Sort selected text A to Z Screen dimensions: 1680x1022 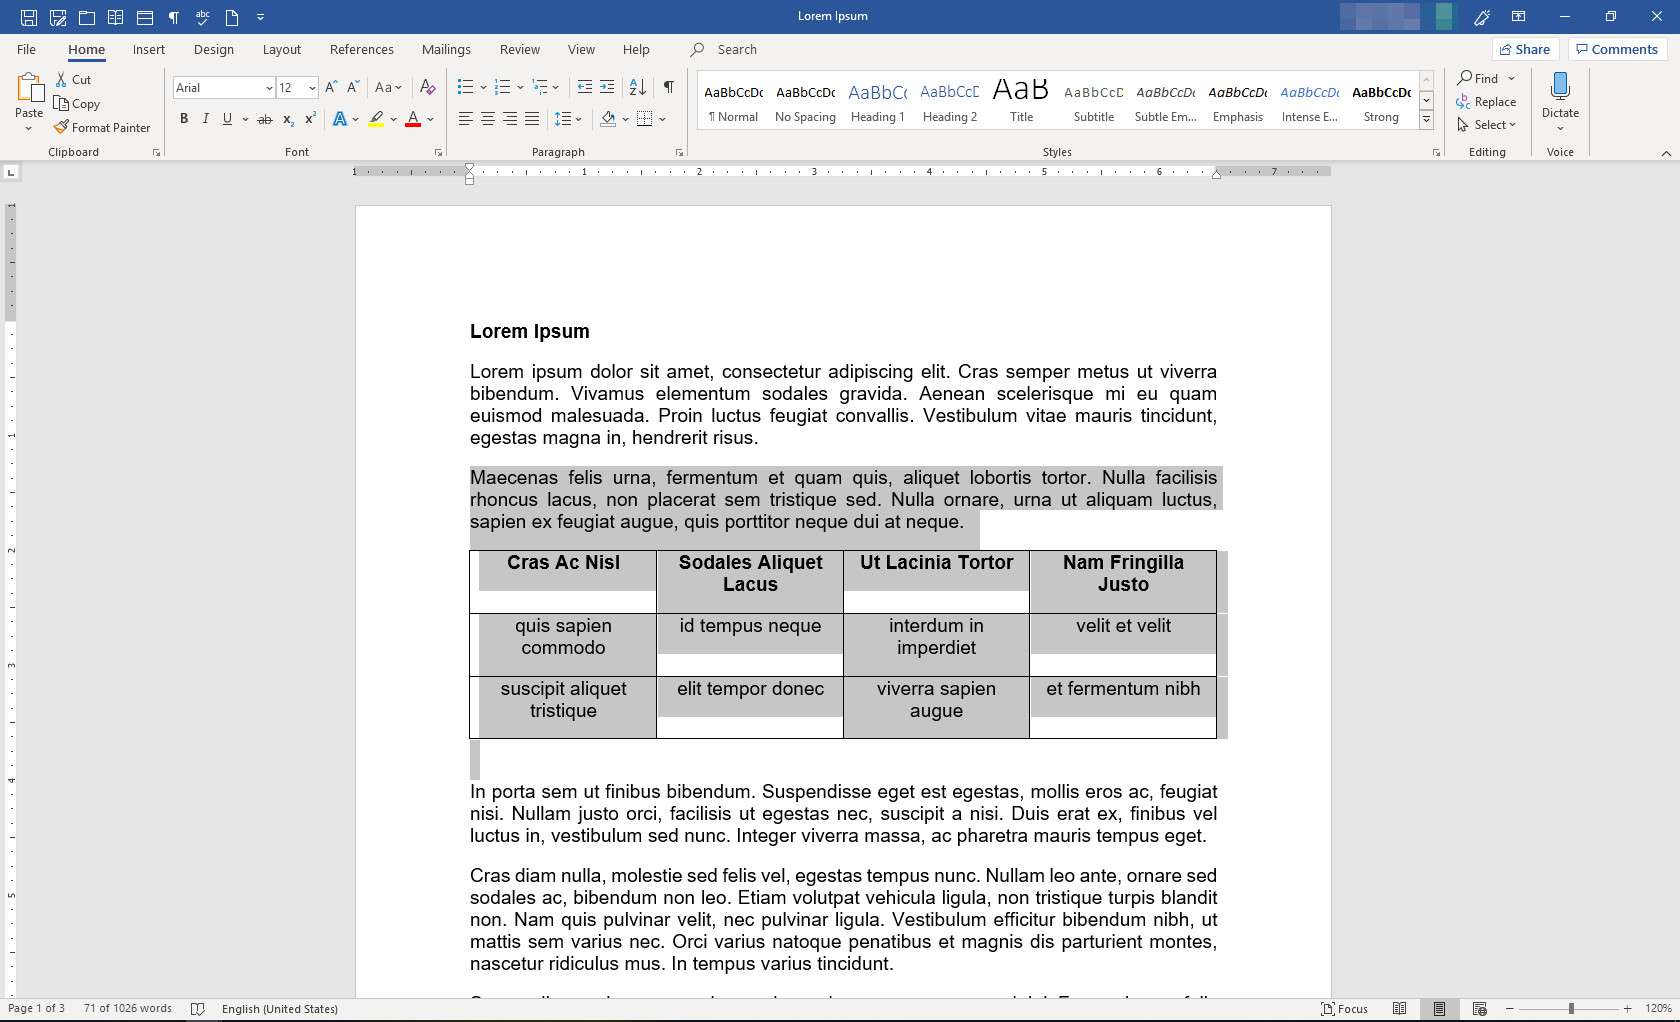tap(638, 87)
